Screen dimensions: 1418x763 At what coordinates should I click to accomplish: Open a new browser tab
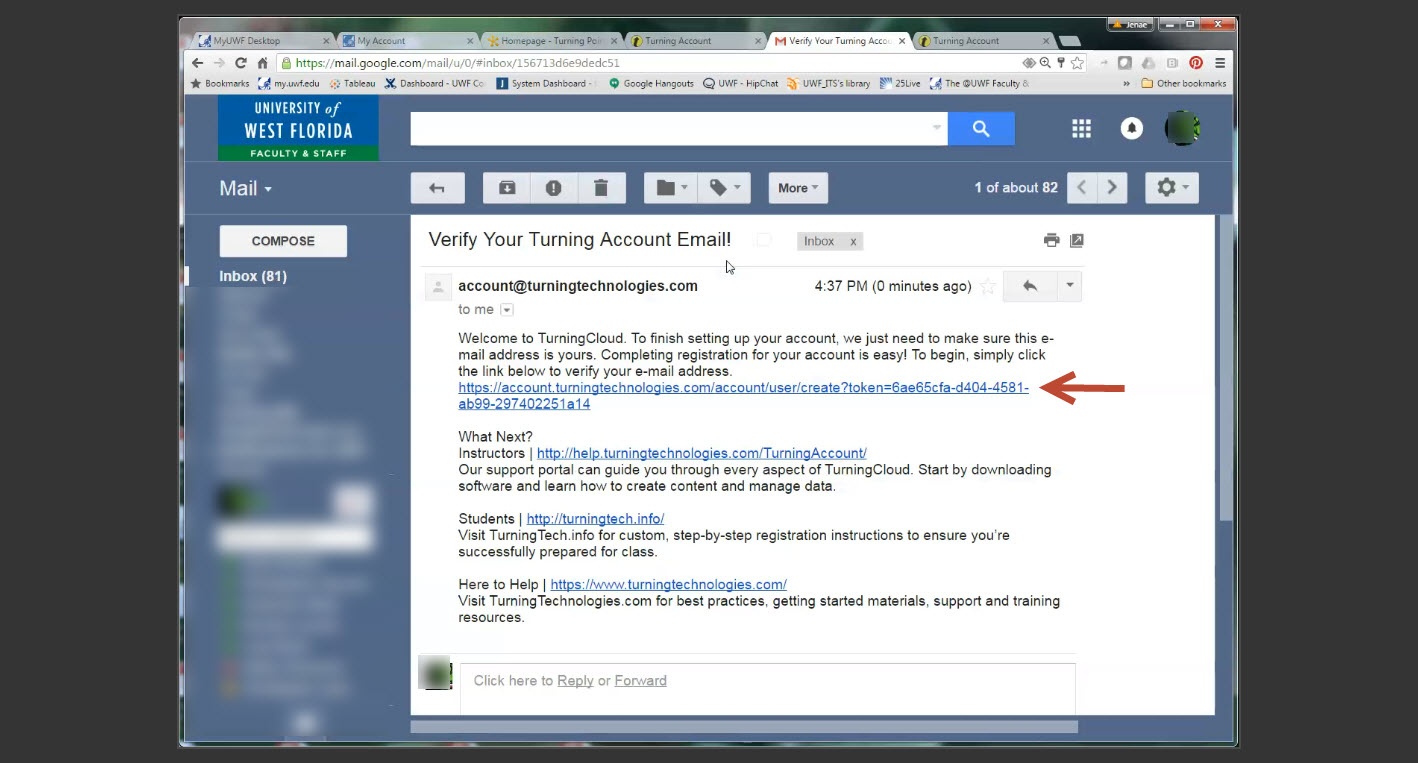[x=1069, y=41]
